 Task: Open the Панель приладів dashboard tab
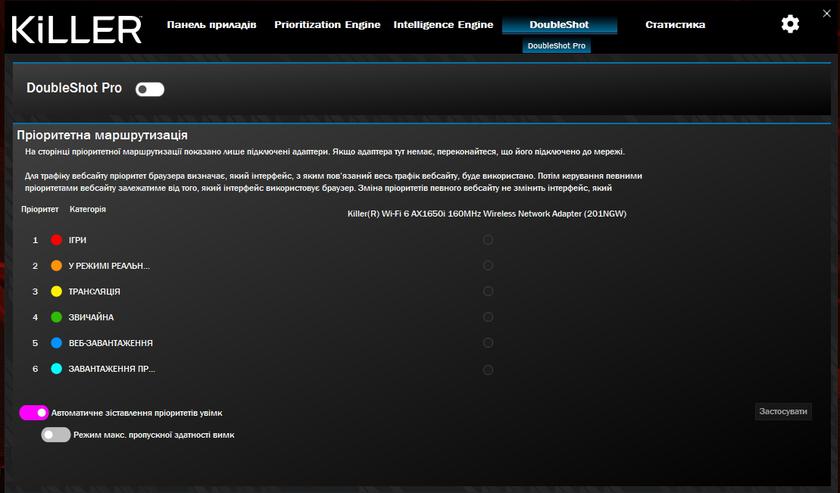211,24
